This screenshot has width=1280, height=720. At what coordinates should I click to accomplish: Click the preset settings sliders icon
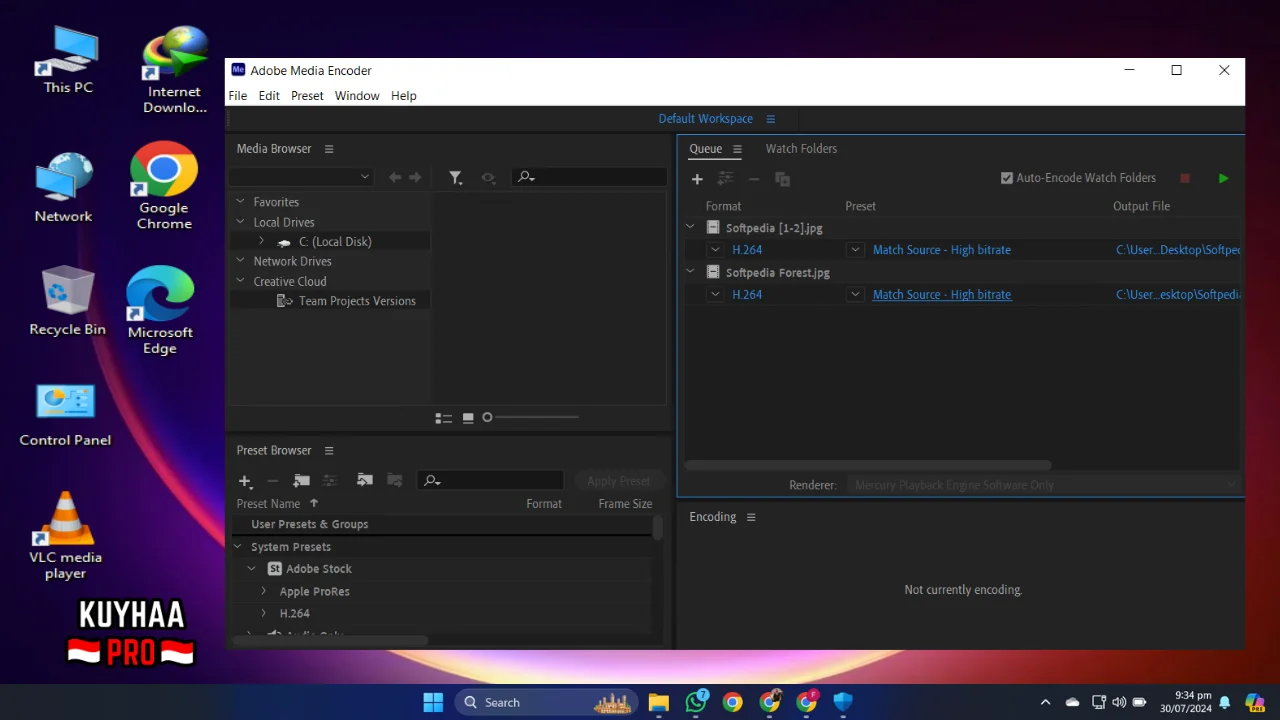330,481
